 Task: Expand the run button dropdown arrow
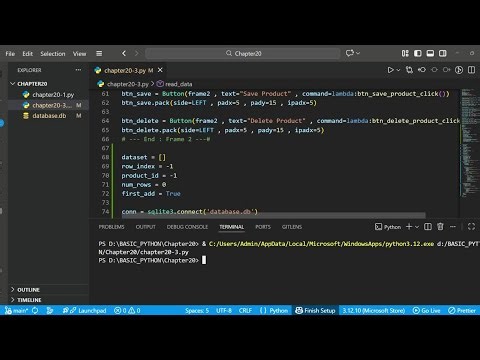[x=398, y=70]
